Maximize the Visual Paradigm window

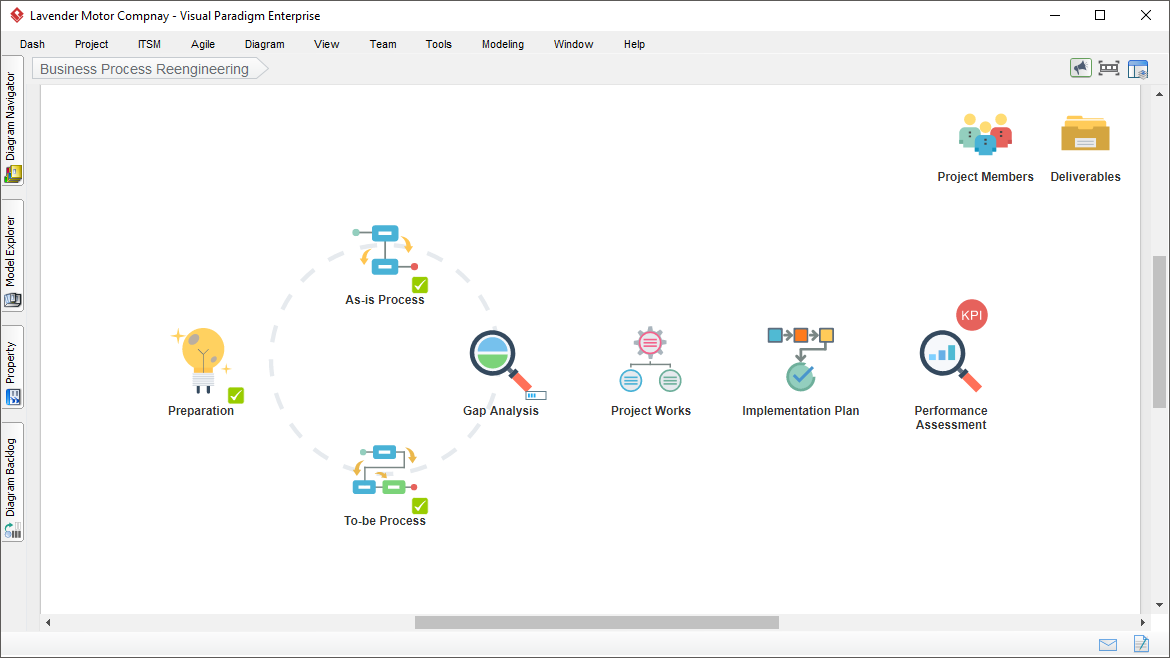1100,15
